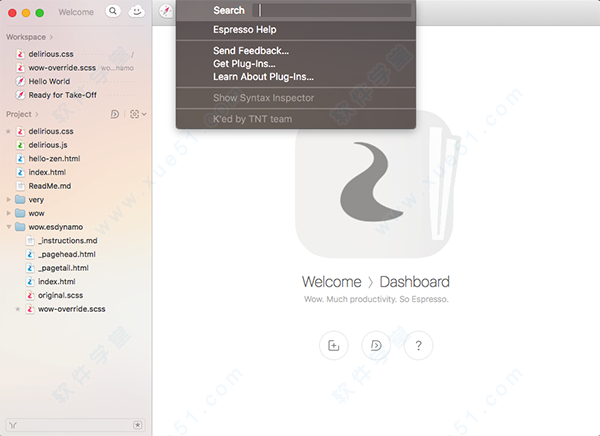Click the sidebar filter input field

[x=75, y=425]
